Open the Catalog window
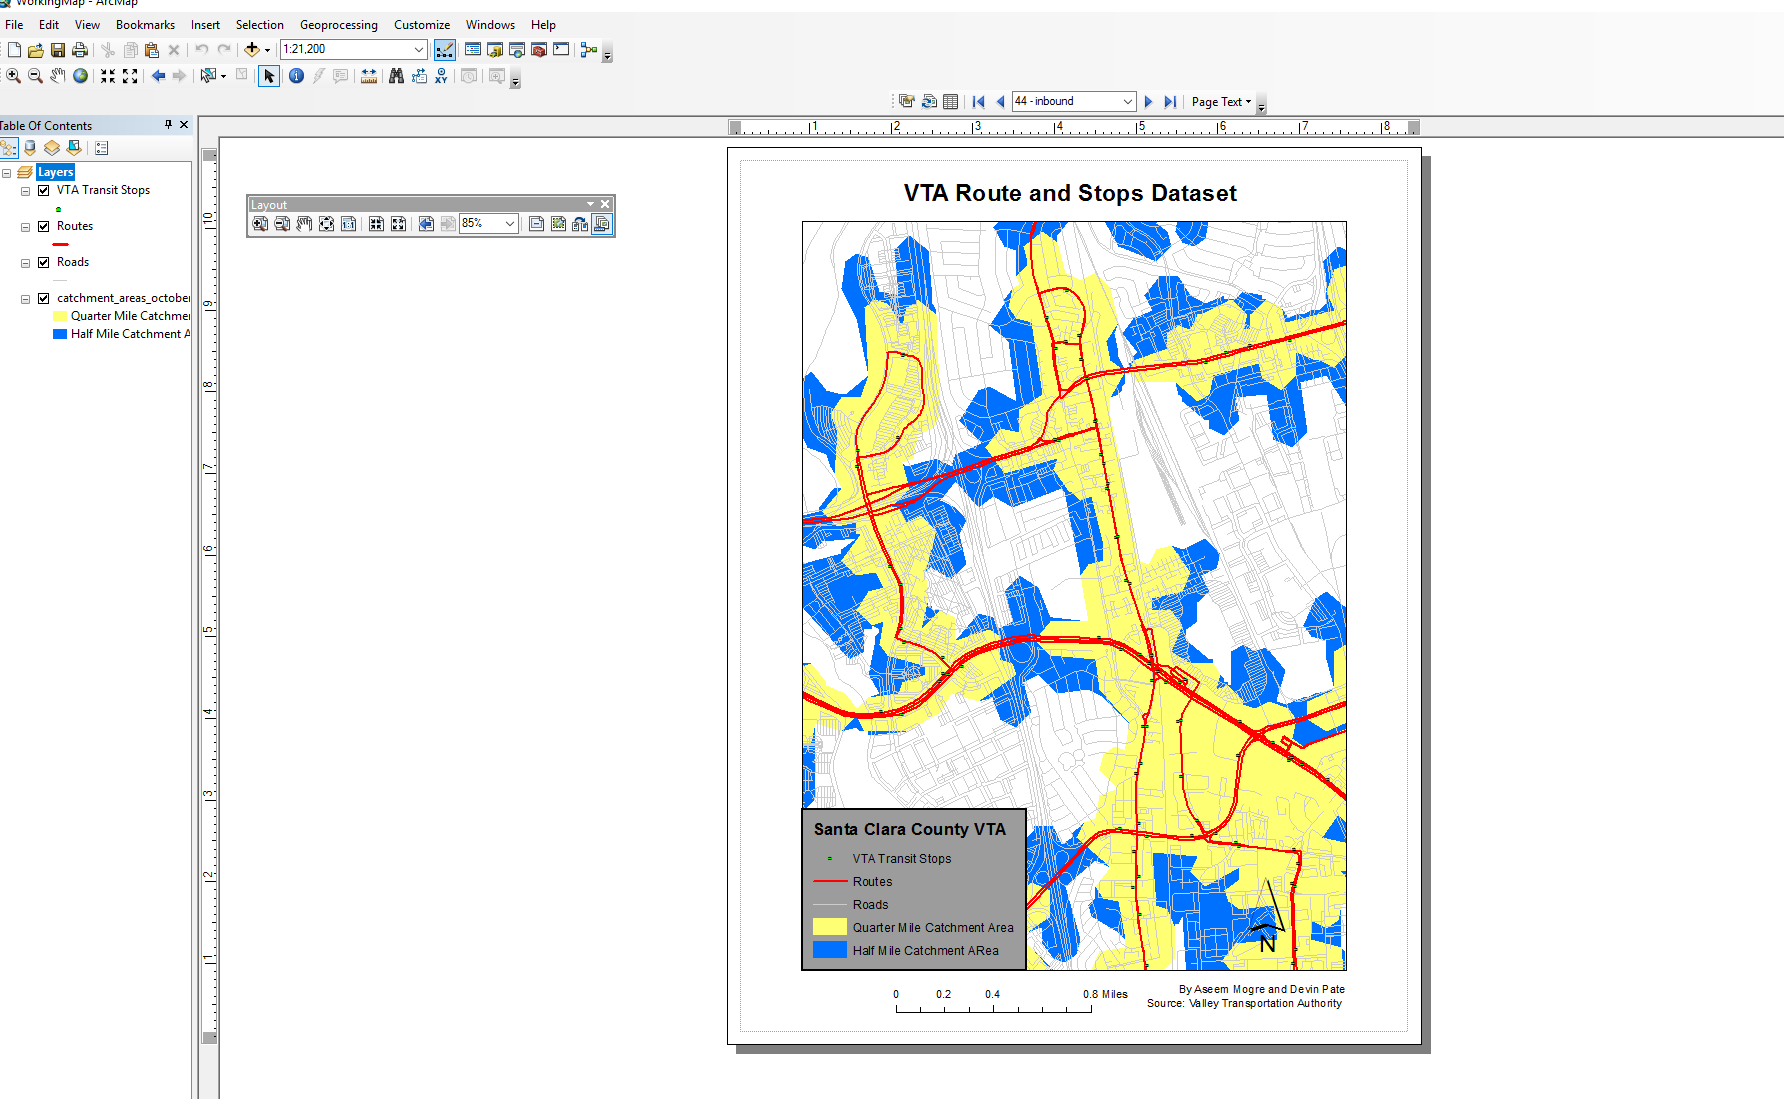Image resolution: width=1784 pixels, height=1099 pixels. click(495, 49)
